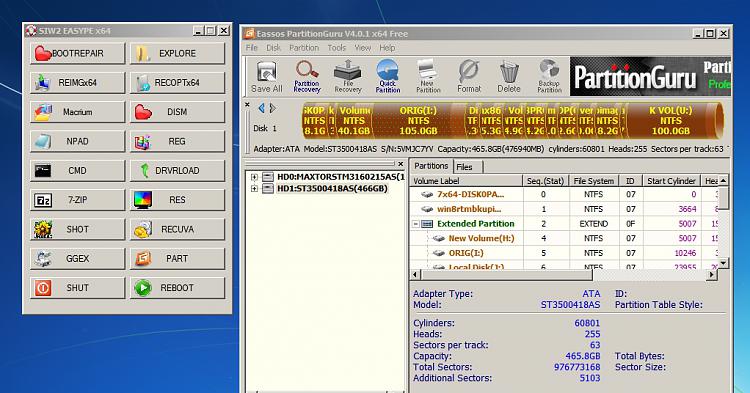750x393 pixels.
Task: Click the Format toolbar icon
Action: pos(469,76)
